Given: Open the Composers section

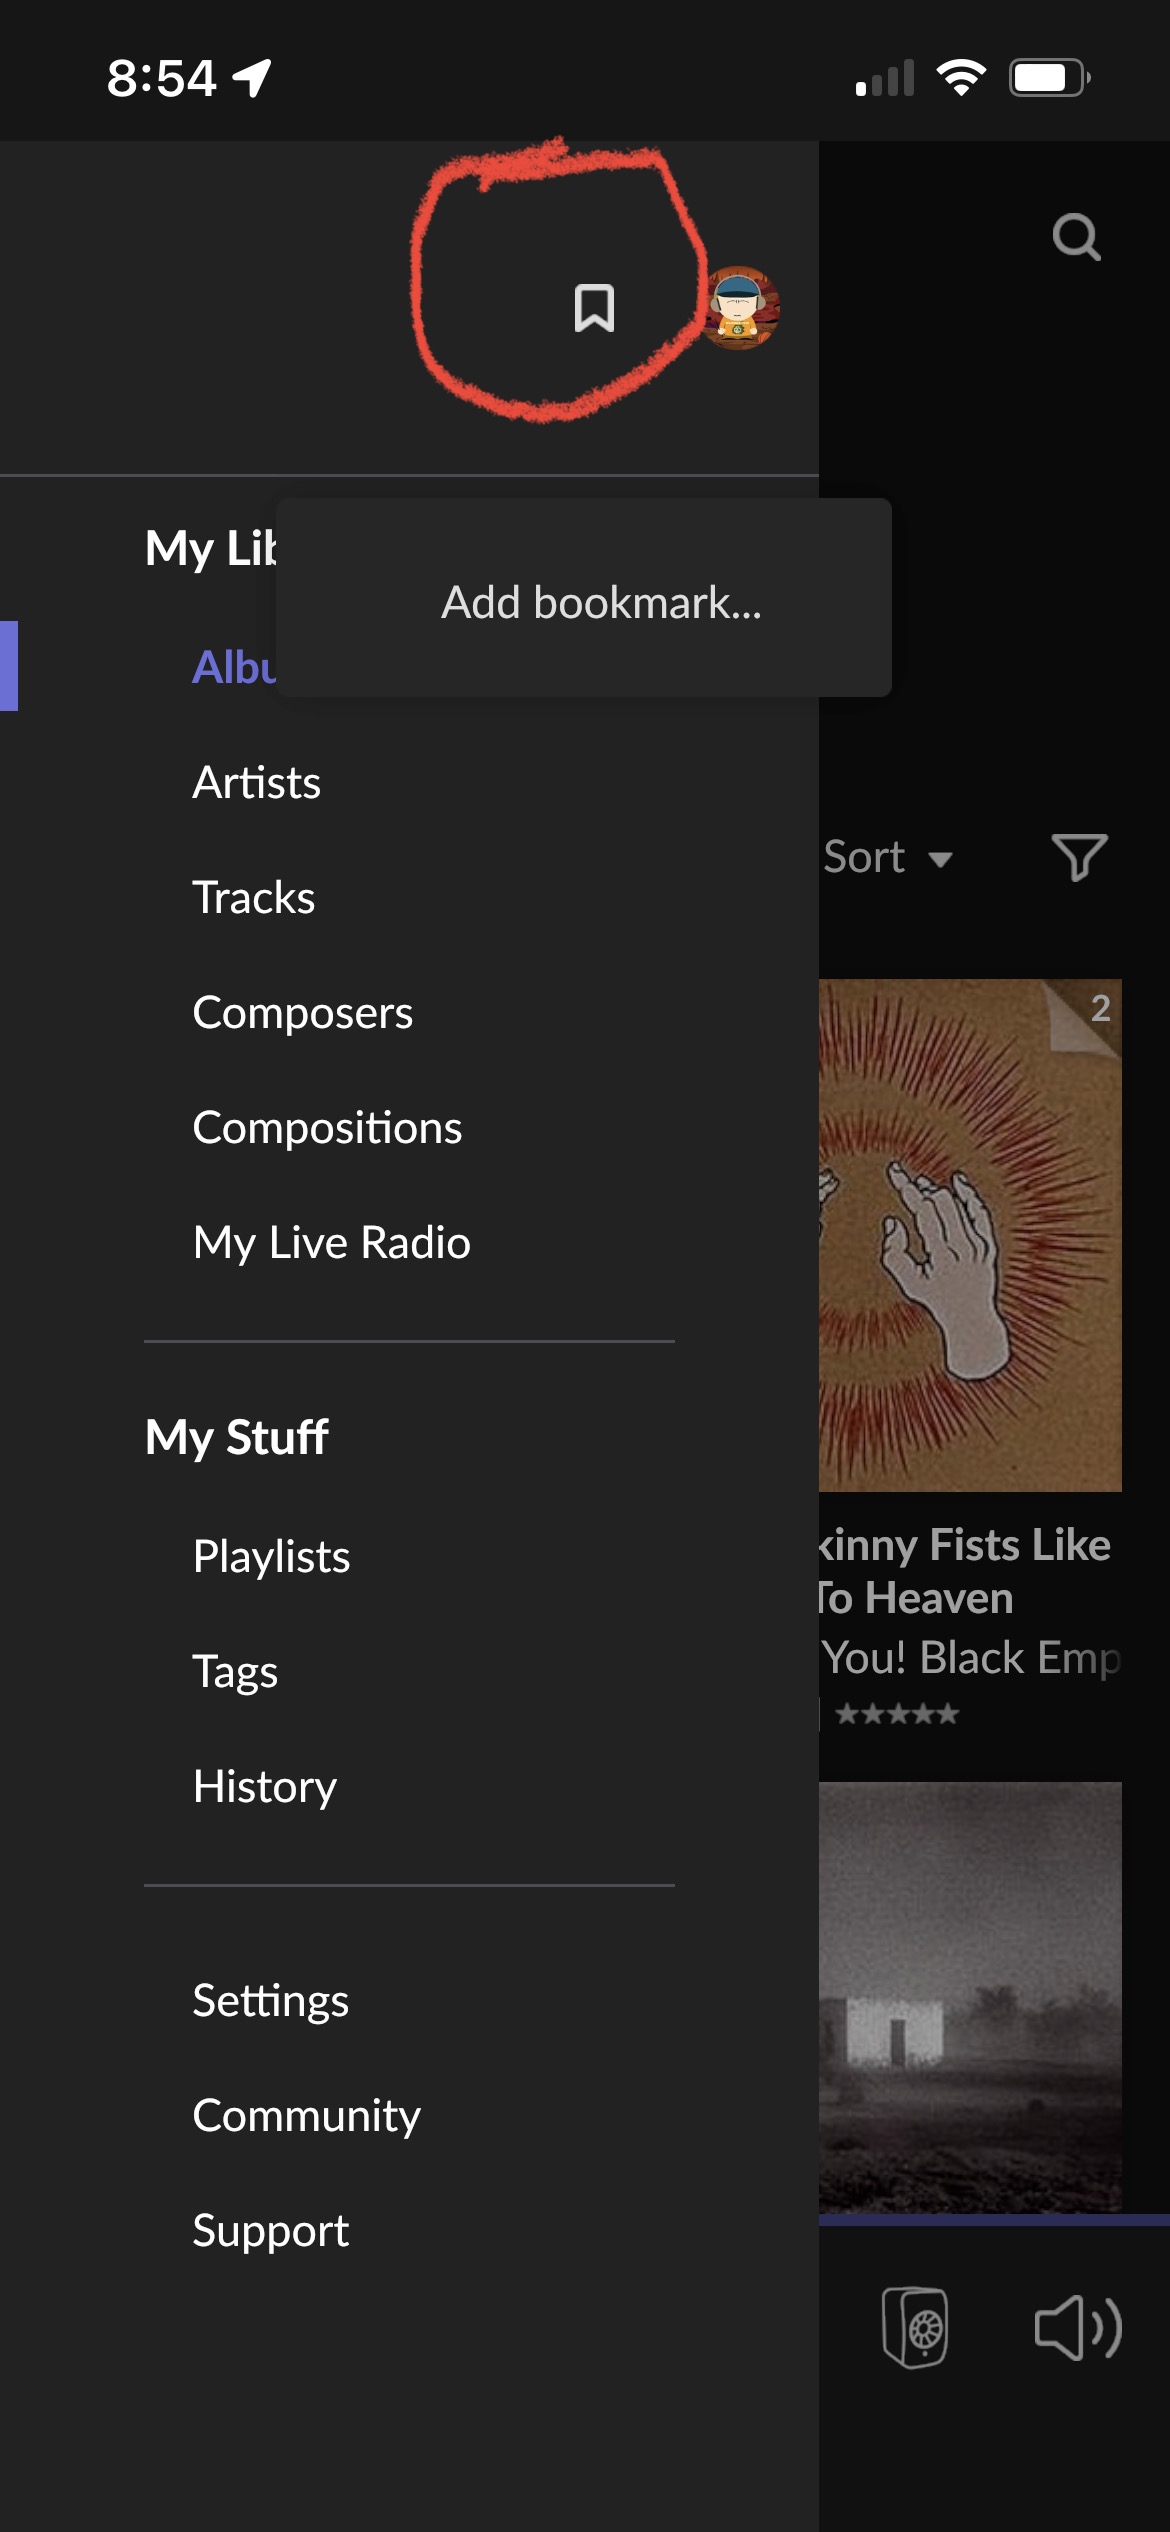Looking at the screenshot, I should point(303,1012).
